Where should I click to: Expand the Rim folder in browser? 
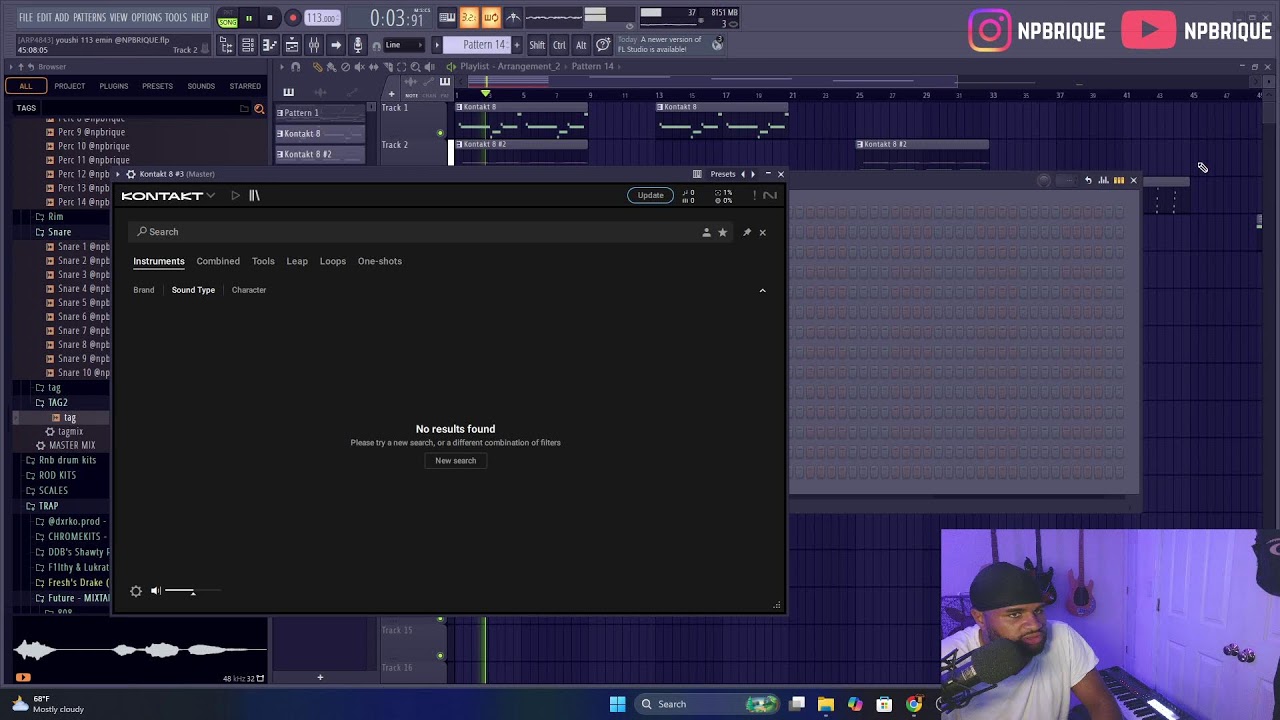(55, 217)
